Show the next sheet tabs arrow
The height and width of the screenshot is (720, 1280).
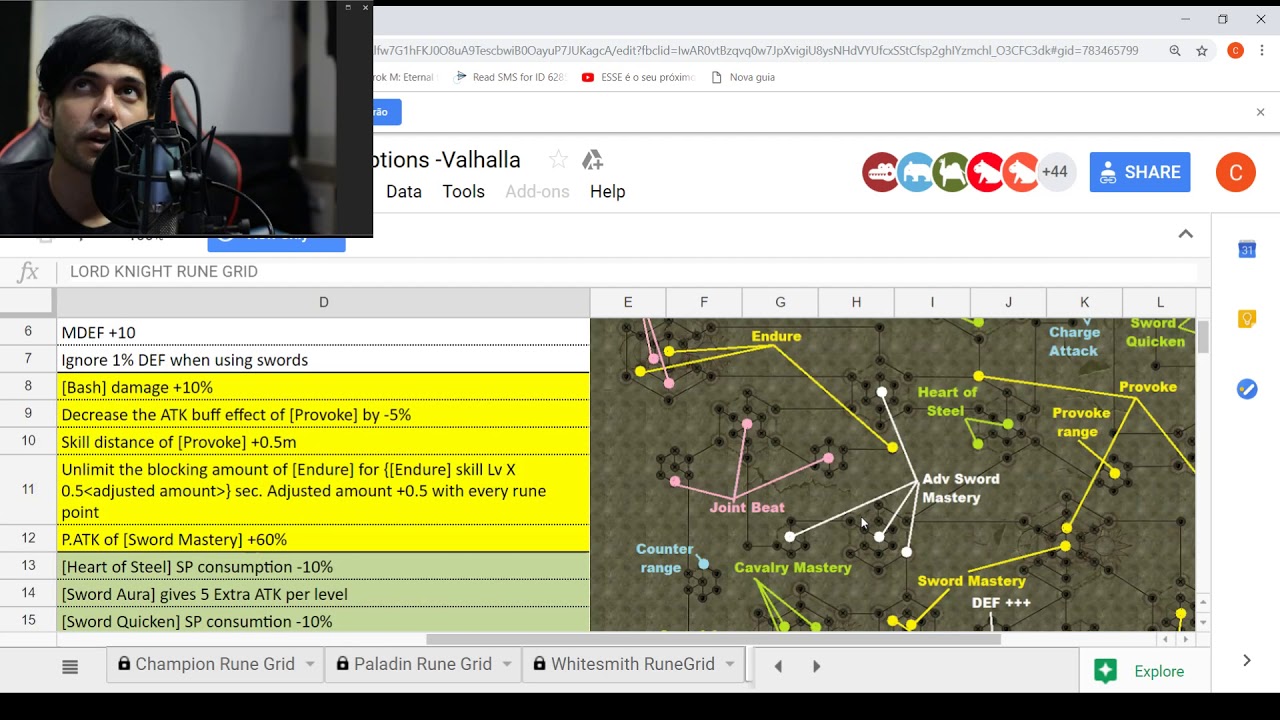tap(816, 666)
